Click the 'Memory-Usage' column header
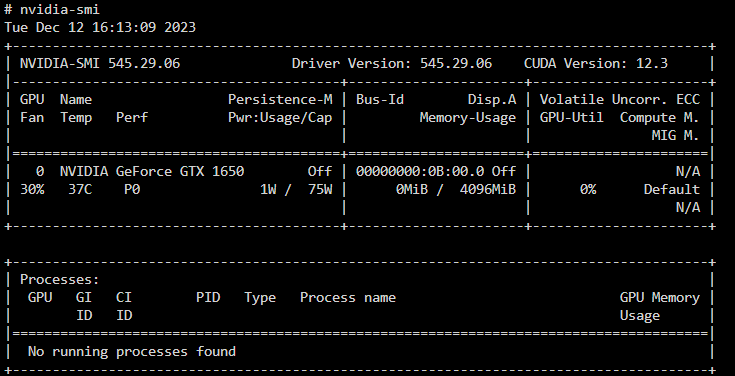The image size is (735, 376). (468, 118)
